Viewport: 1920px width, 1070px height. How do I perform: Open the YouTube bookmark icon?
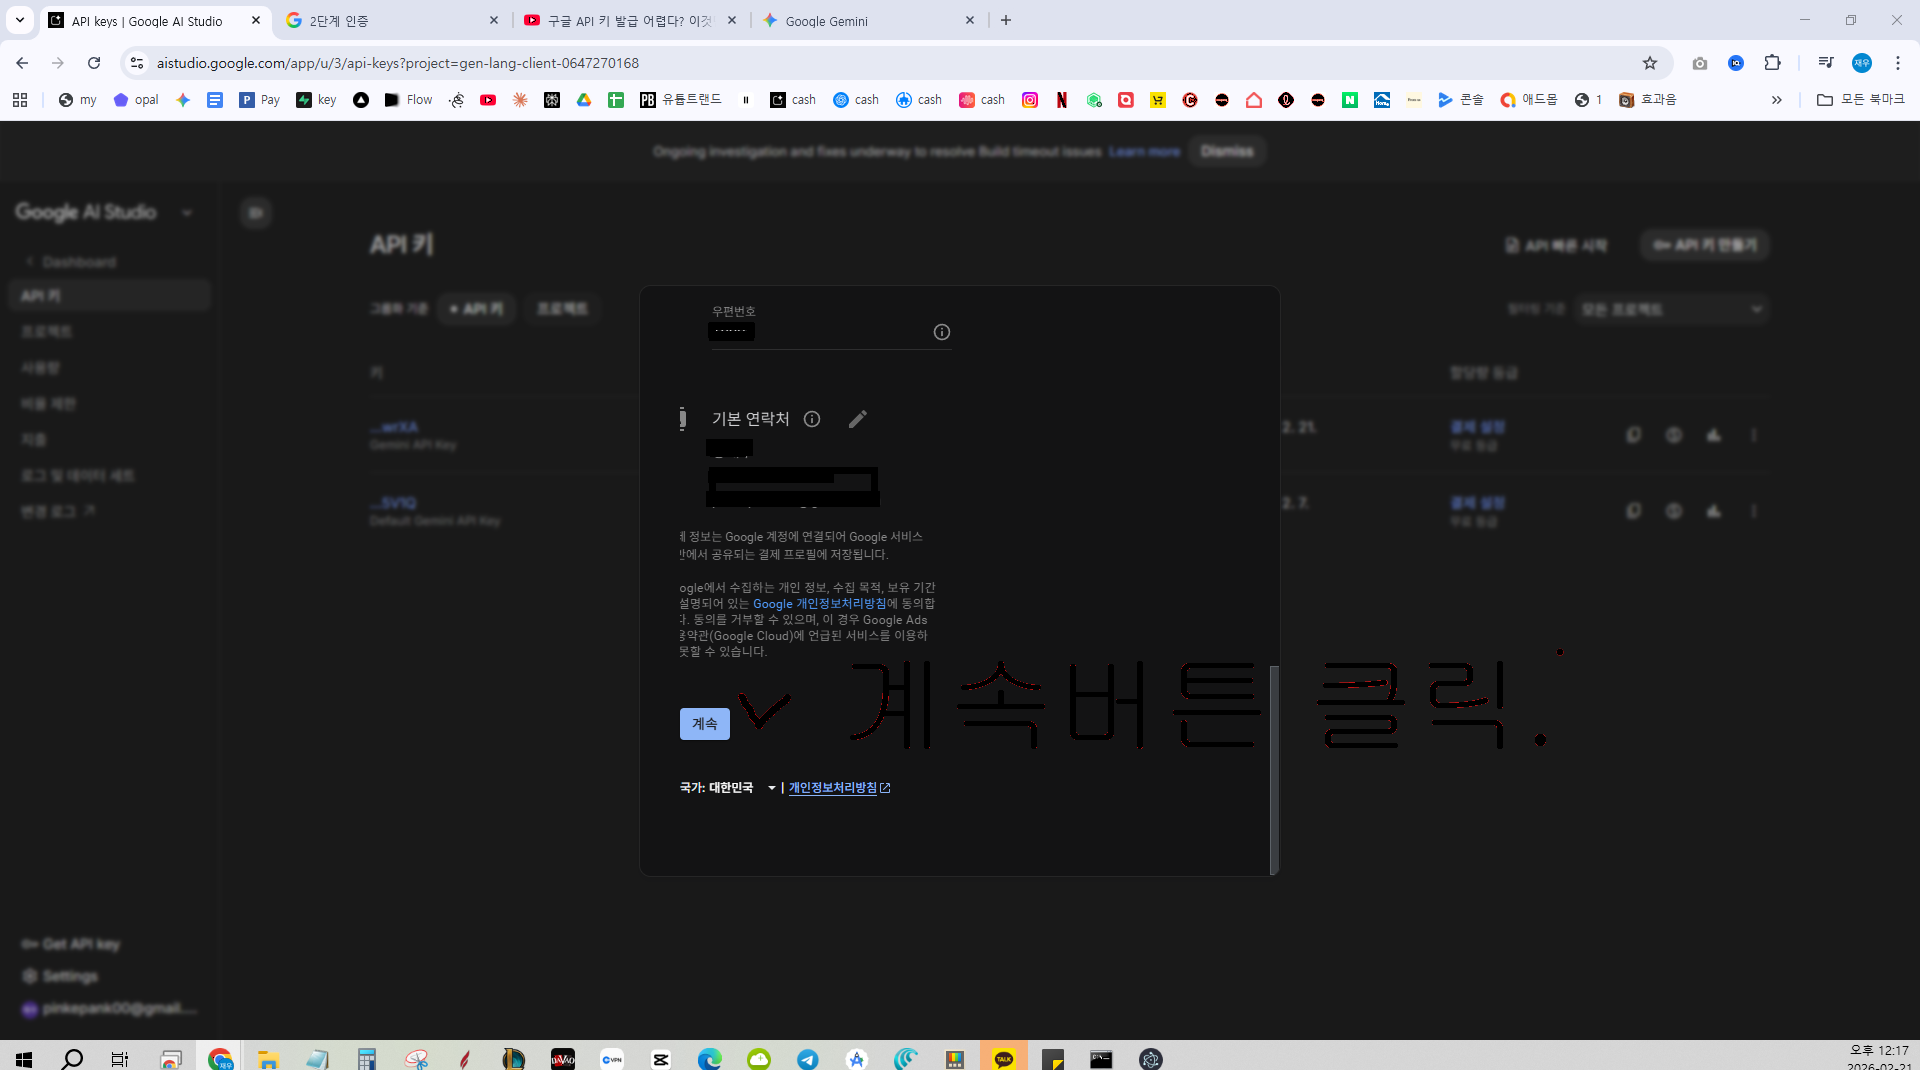pyautogui.click(x=488, y=100)
